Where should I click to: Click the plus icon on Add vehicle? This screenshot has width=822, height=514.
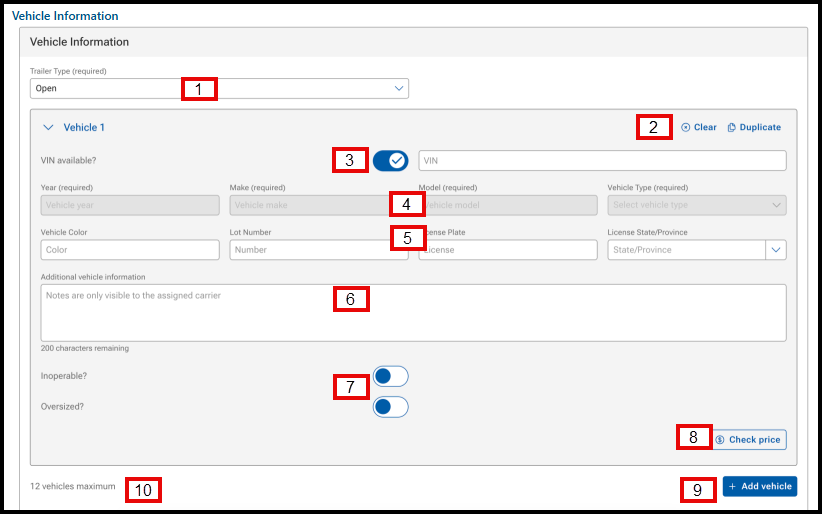click(732, 486)
